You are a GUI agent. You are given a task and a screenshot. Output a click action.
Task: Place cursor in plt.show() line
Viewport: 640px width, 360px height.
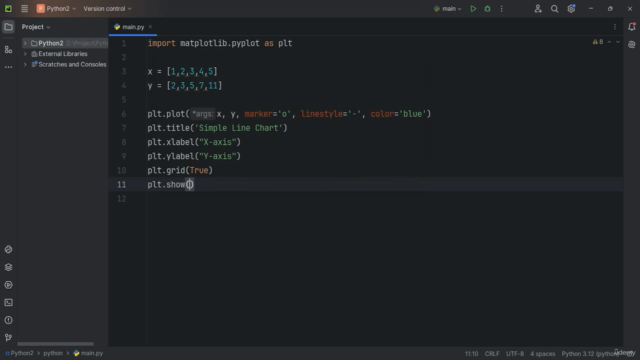point(171,184)
